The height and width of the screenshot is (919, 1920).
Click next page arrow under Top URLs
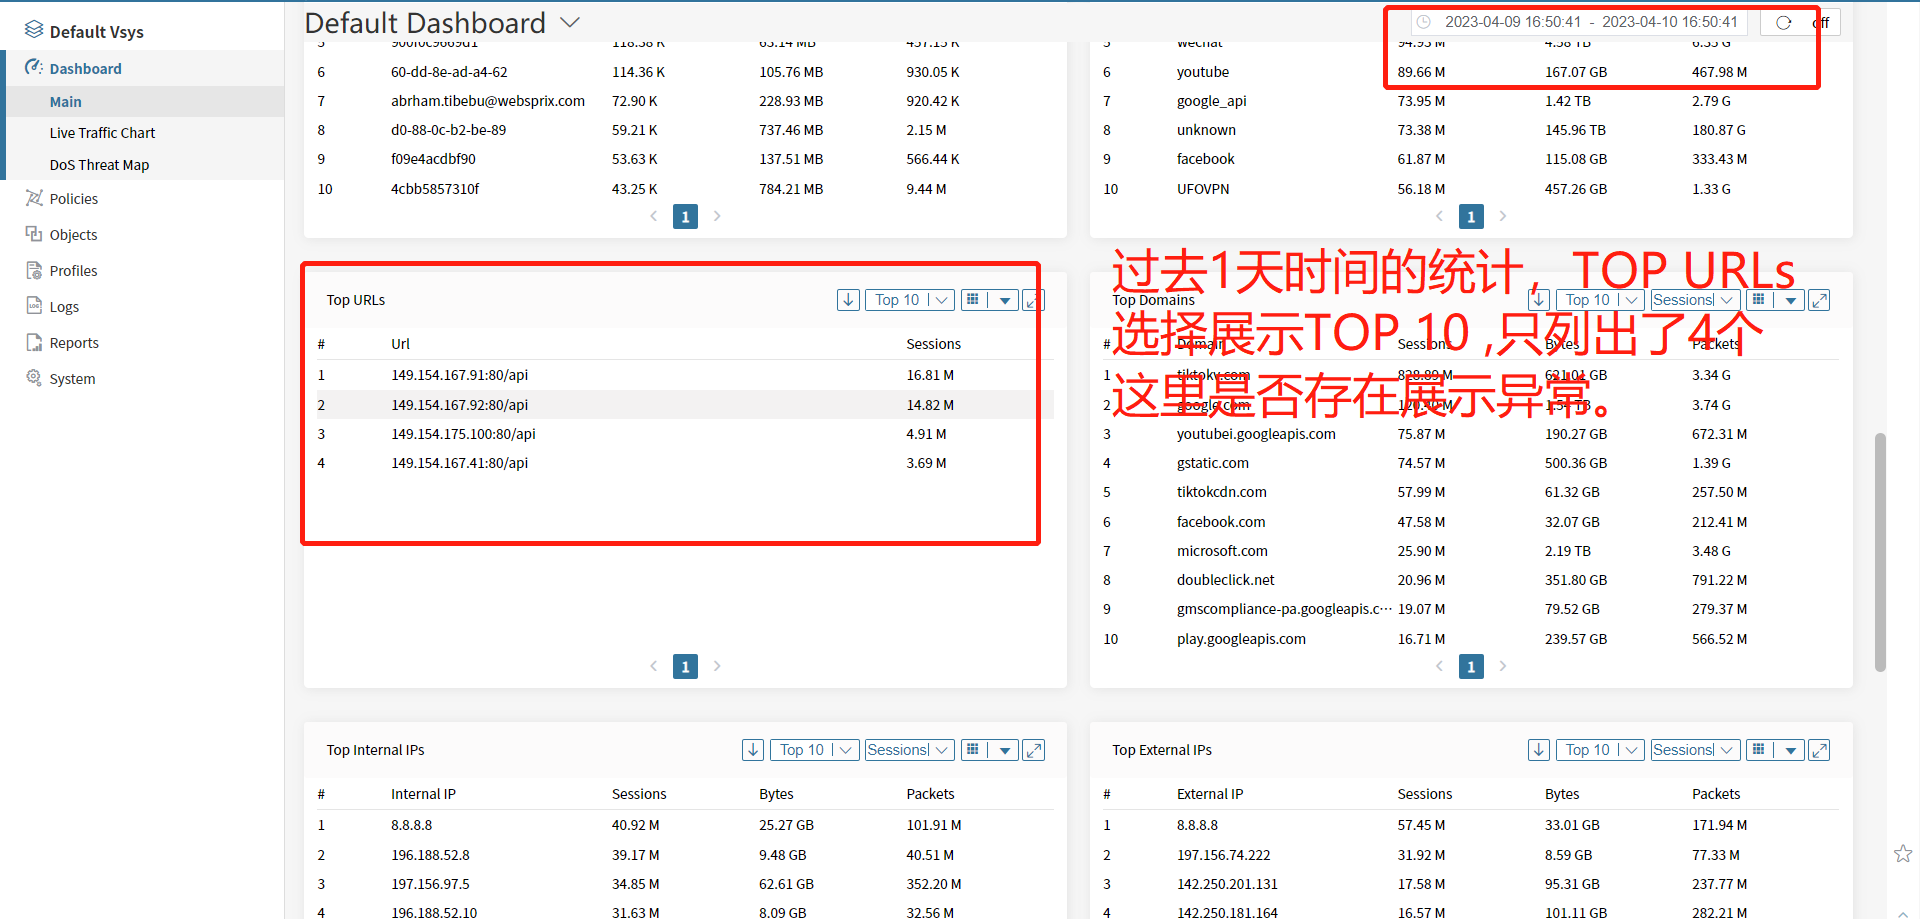[717, 667]
